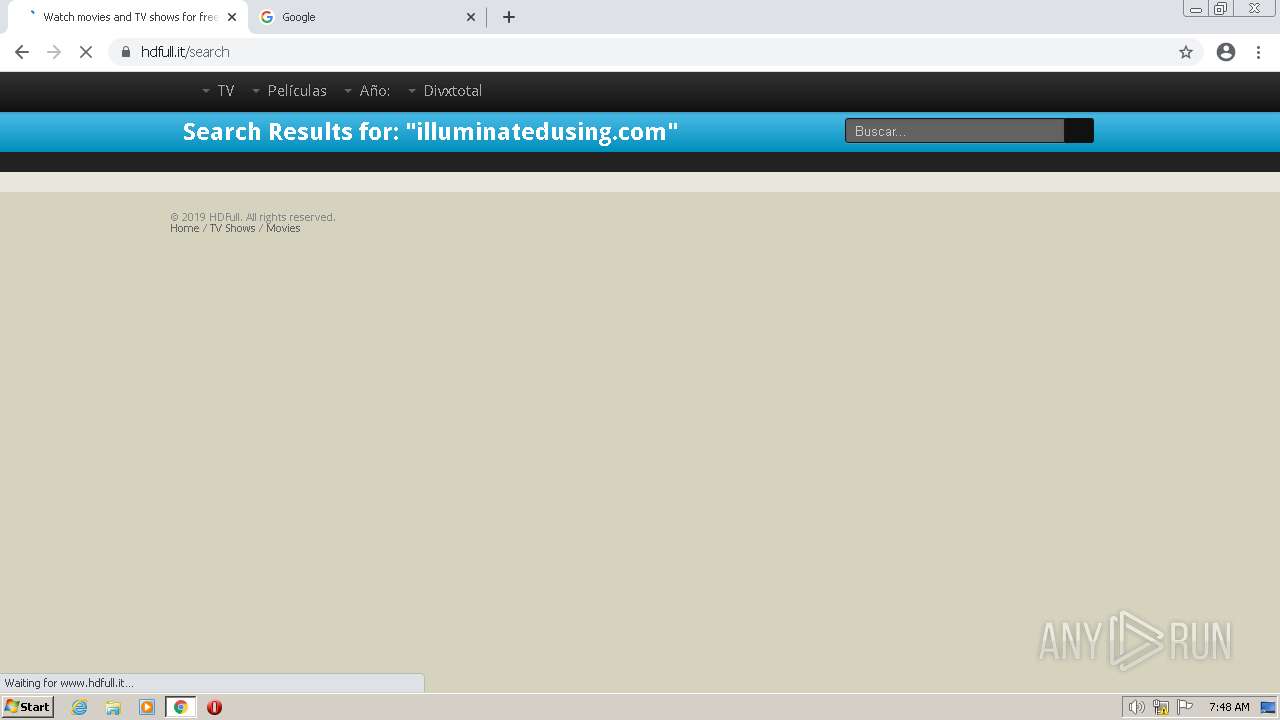Open Windows Explorer folder from the taskbar
The image size is (1280, 720).
(x=113, y=707)
